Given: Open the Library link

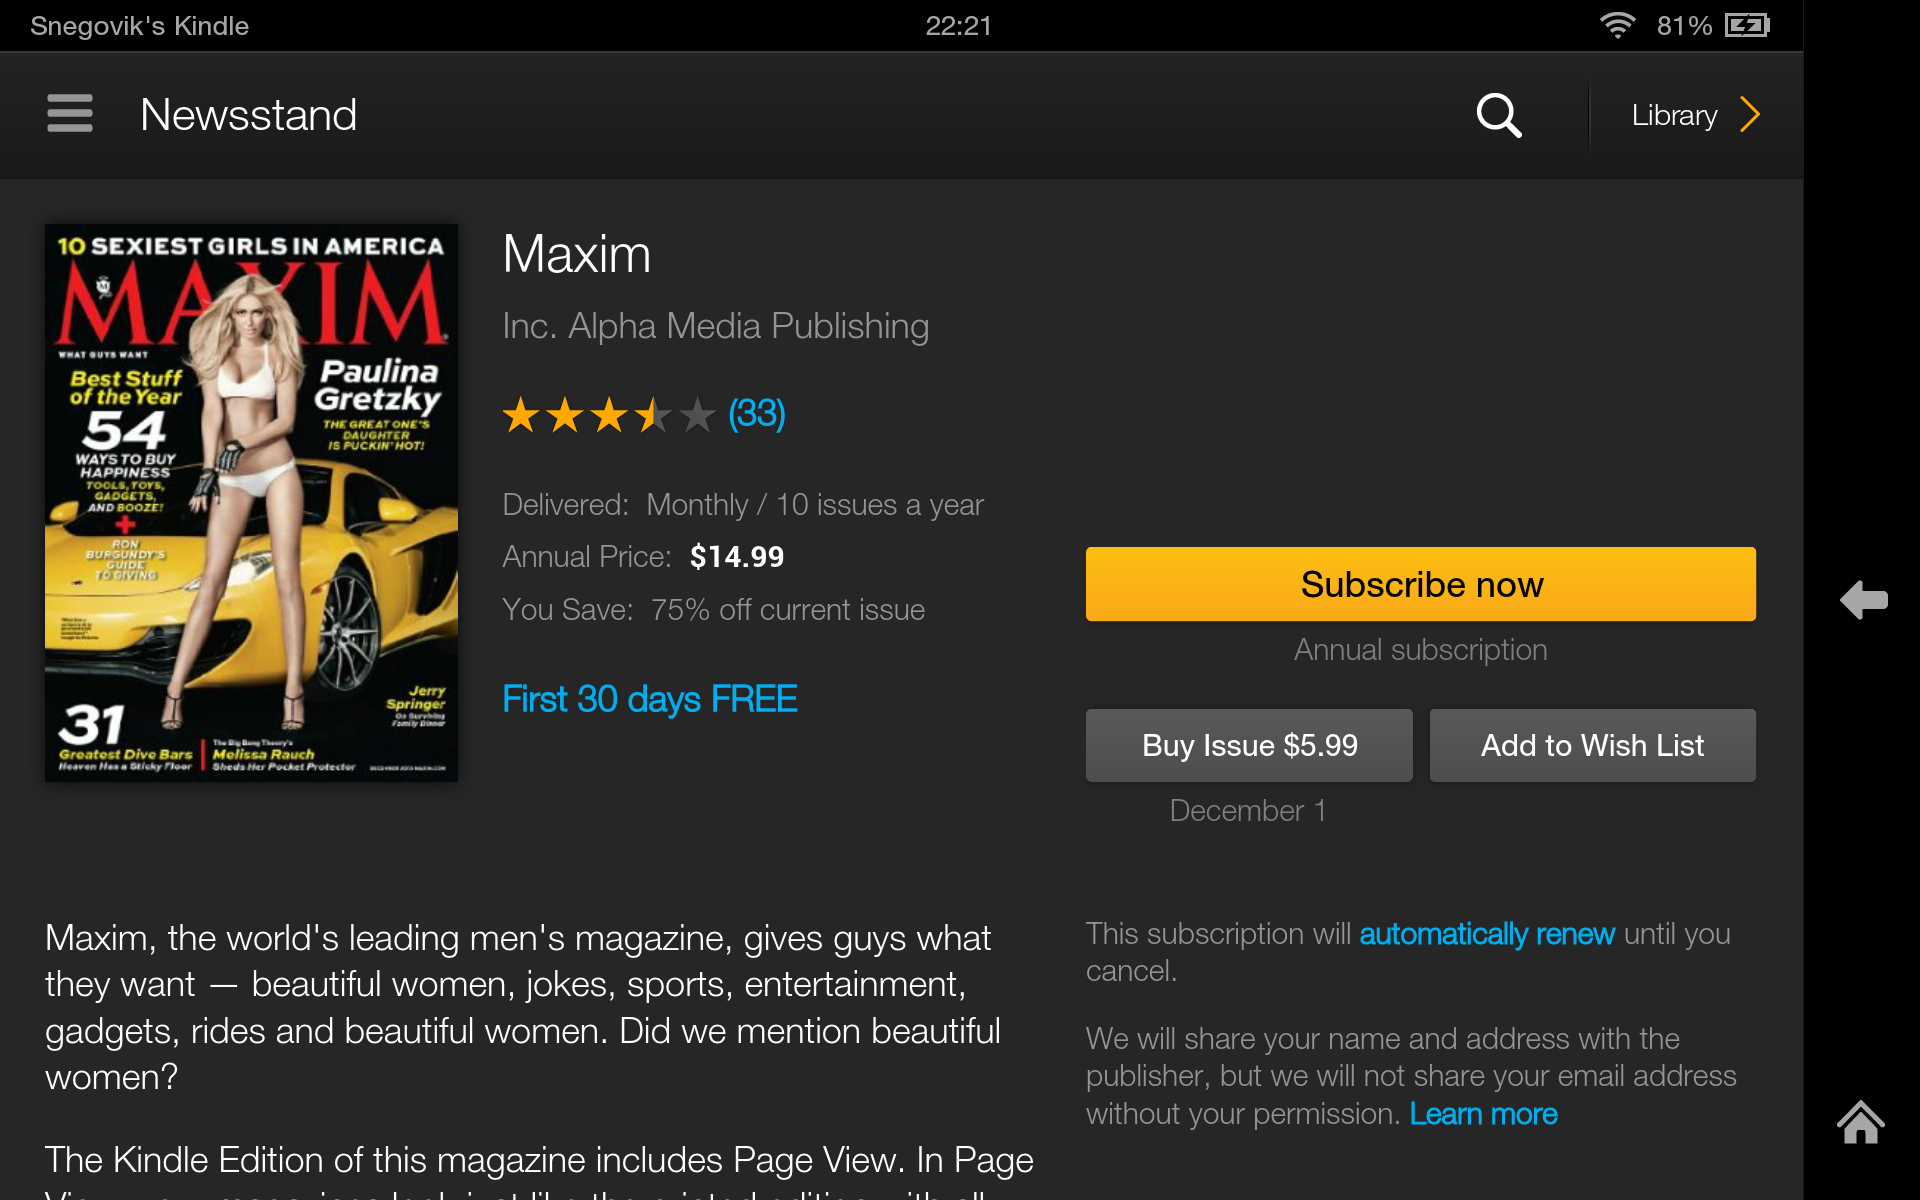Looking at the screenshot, I should pyautogui.click(x=1674, y=115).
